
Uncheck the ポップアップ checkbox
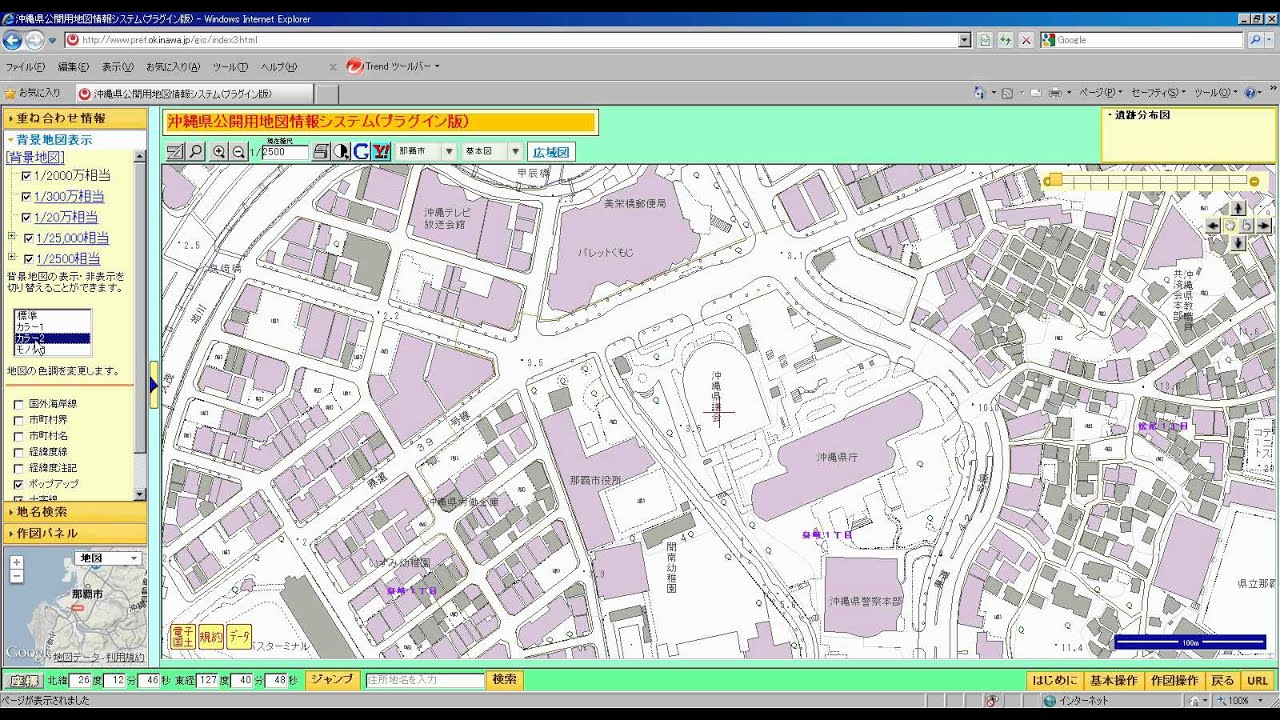point(18,484)
